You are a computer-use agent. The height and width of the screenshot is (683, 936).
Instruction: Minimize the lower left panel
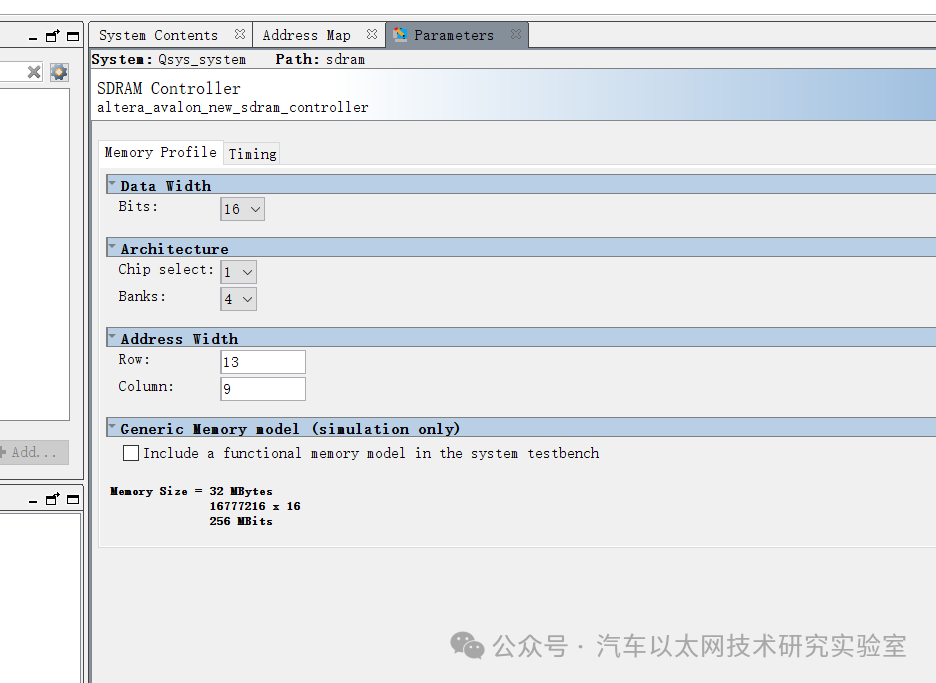pos(33,500)
